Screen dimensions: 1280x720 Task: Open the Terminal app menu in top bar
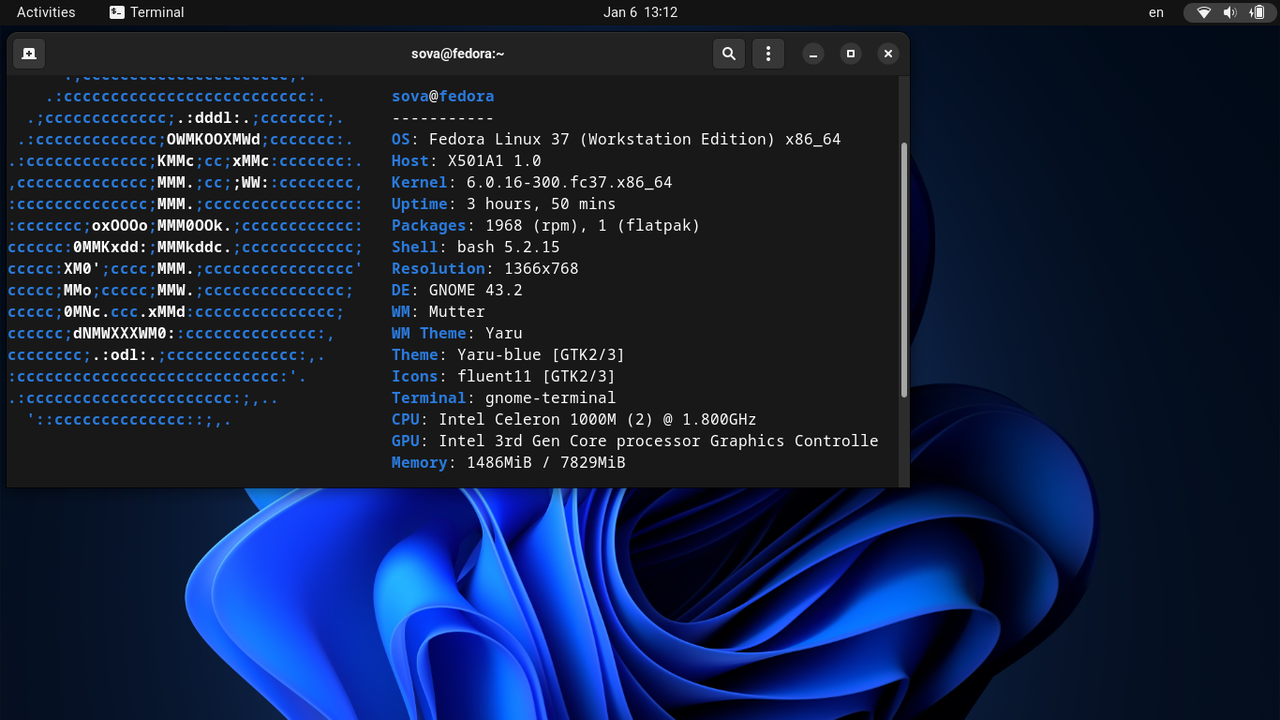(x=147, y=12)
